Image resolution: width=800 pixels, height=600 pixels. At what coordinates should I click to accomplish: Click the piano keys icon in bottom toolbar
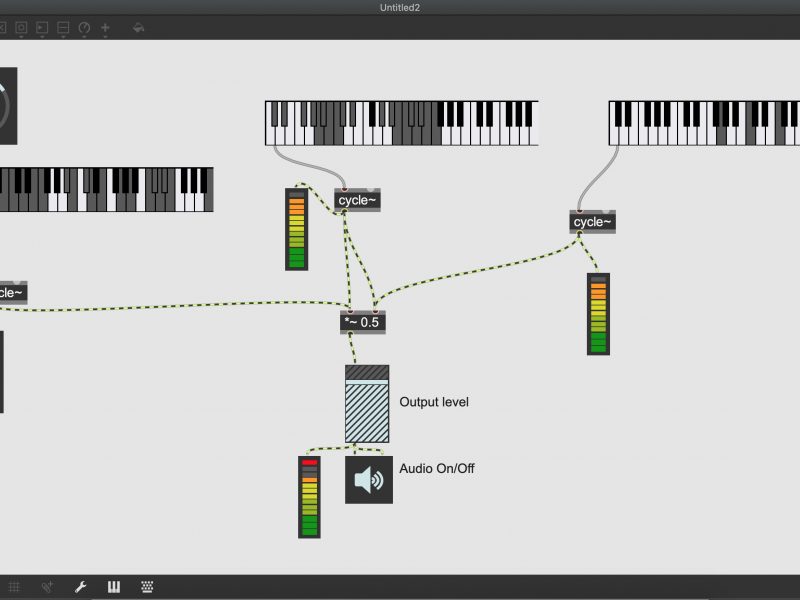click(114, 587)
